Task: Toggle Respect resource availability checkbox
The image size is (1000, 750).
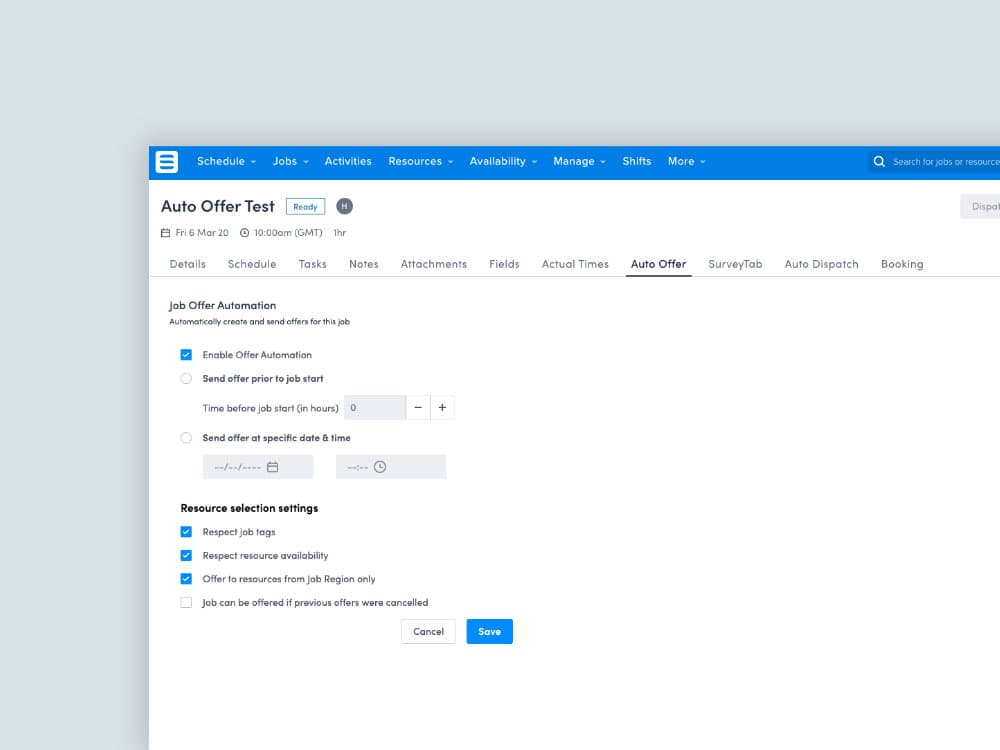Action: 186,555
